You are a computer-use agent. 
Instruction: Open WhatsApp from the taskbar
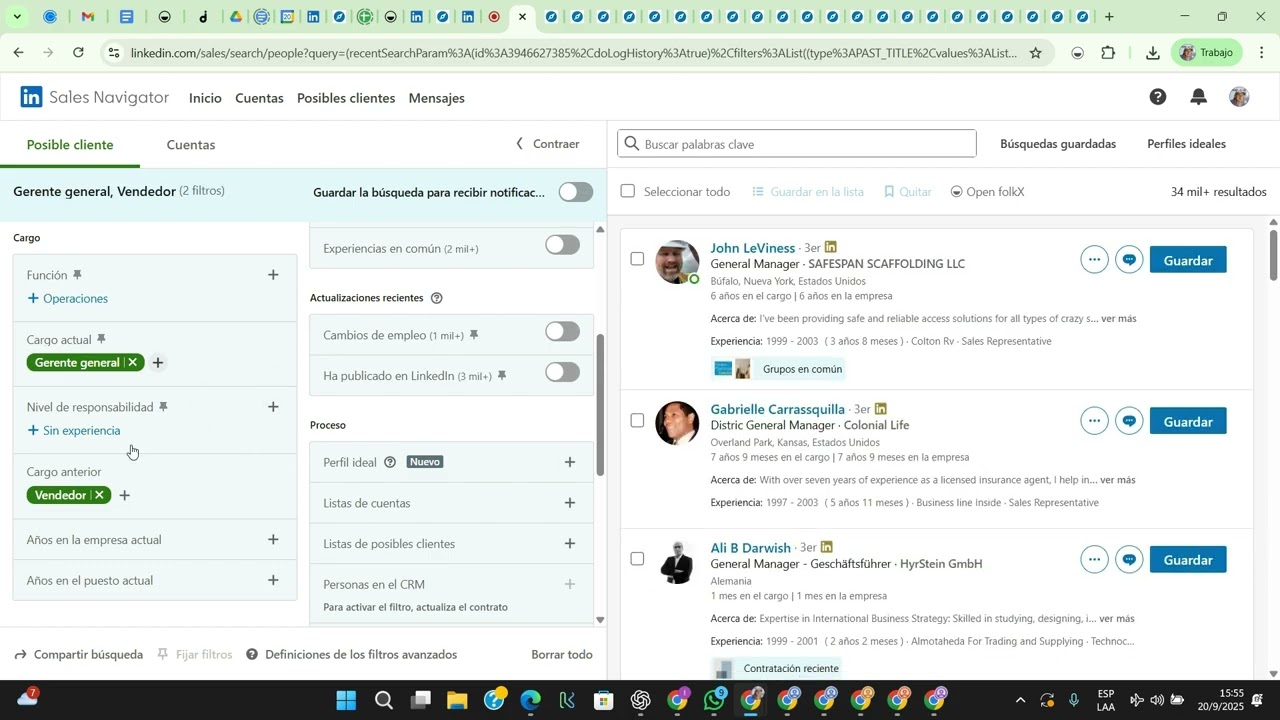point(715,700)
